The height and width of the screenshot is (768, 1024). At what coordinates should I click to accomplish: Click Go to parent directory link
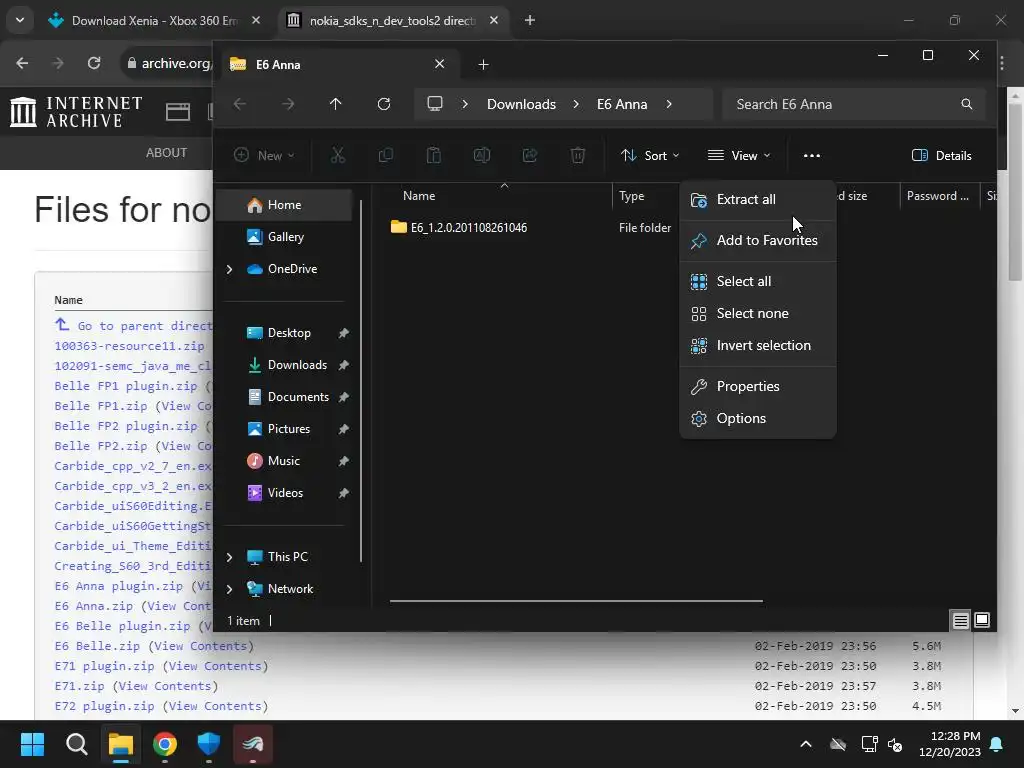[x=133, y=325]
